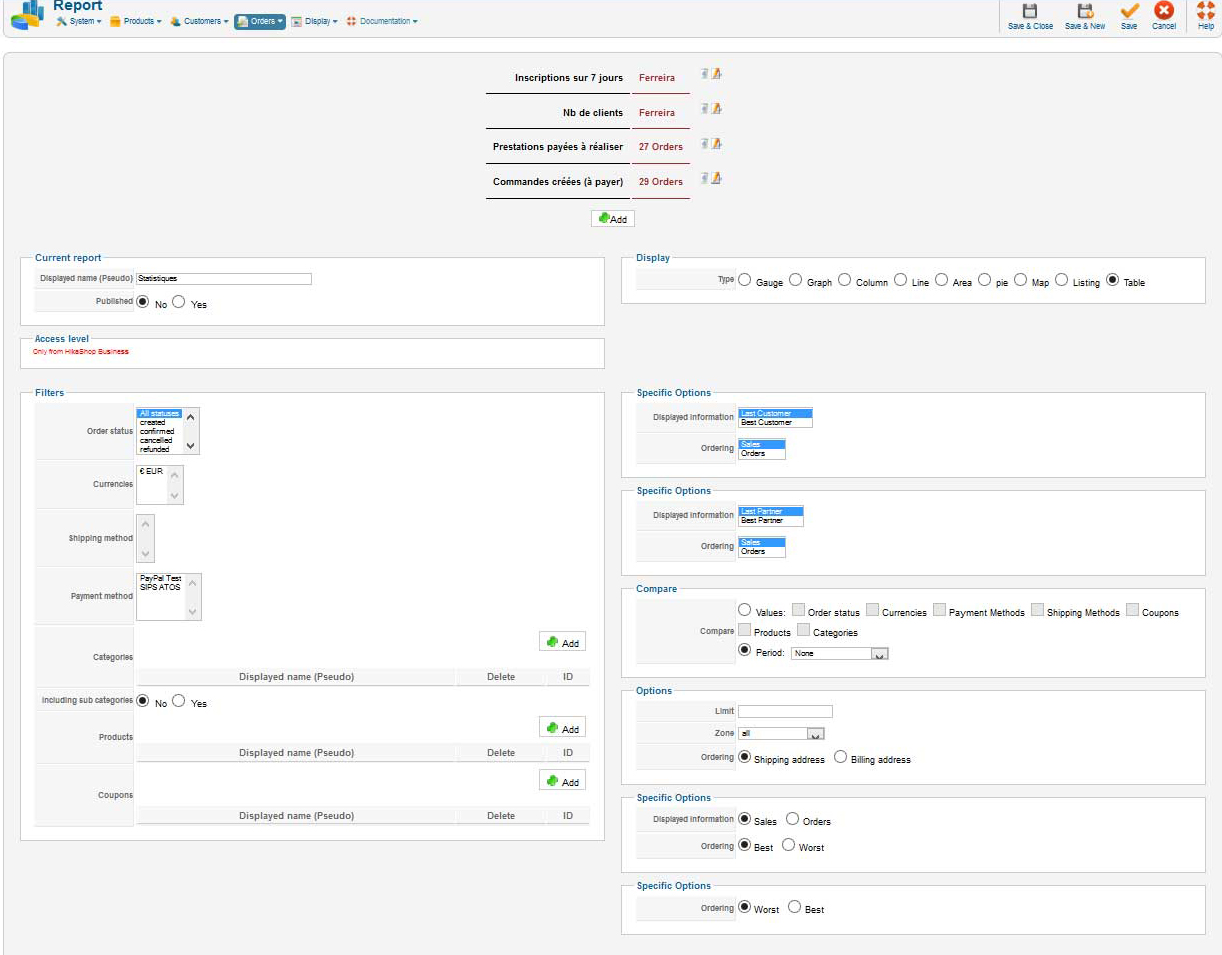Click the red Cancel icon
1222x955 pixels.
[1164, 11]
